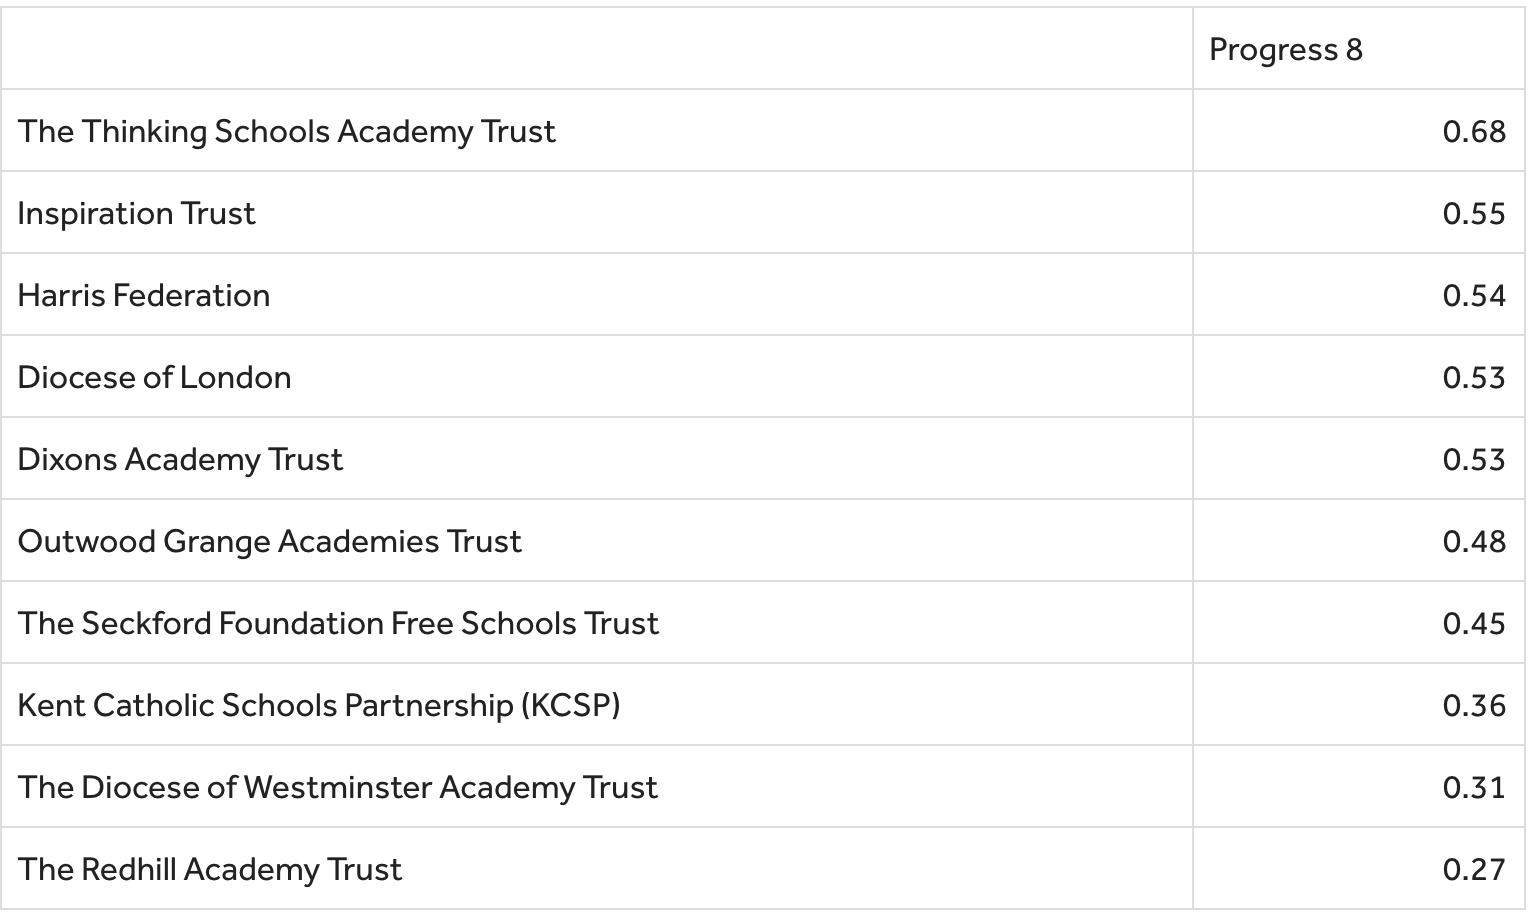The width and height of the screenshot is (1532, 916).
Task: Click the 0.68 Progress 8 score
Action: point(1473,132)
